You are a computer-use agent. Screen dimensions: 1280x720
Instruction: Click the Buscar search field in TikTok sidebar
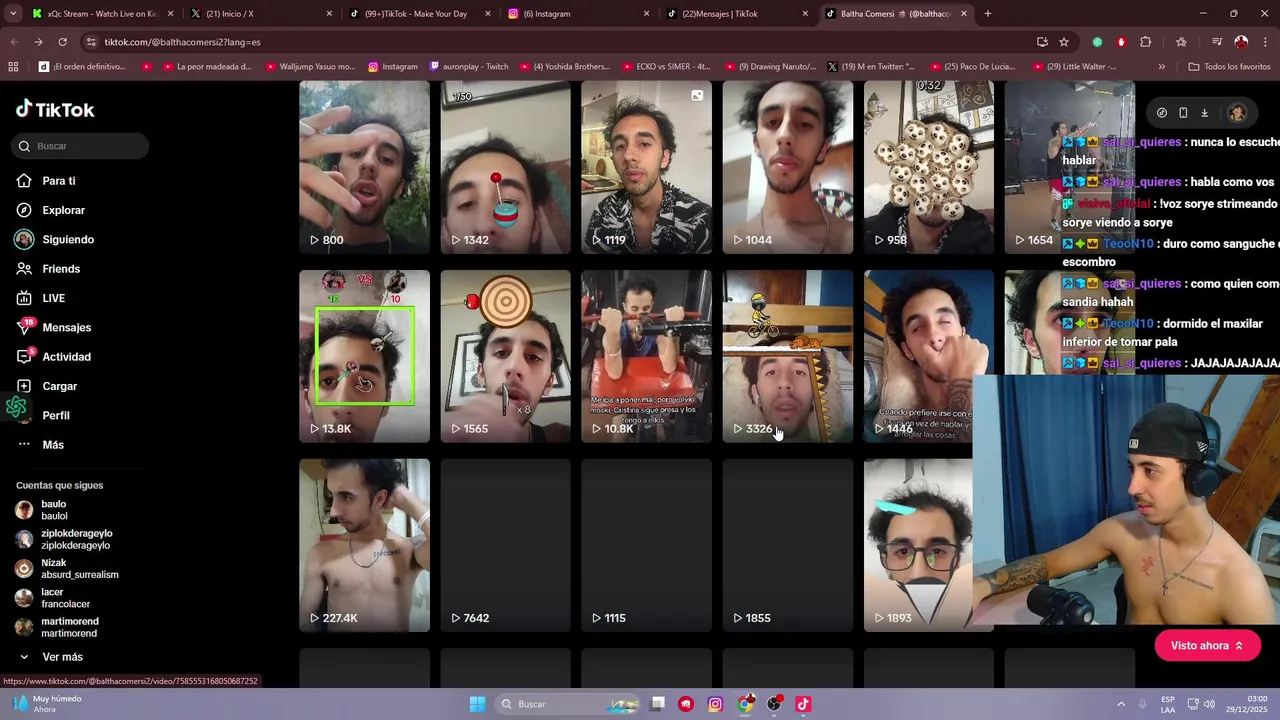coord(80,146)
